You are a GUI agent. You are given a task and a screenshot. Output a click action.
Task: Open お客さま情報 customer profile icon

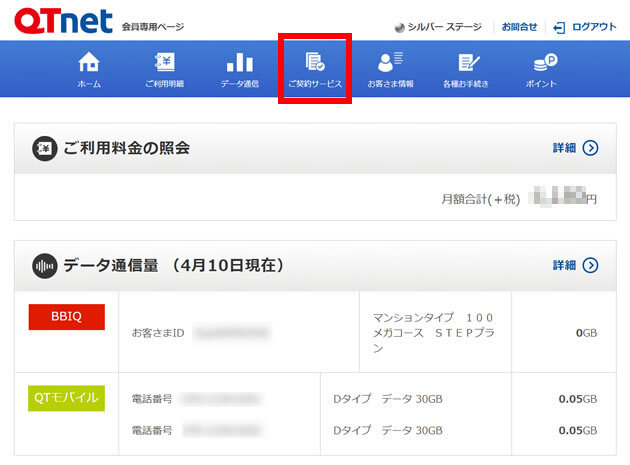click(x=390, y=62)
